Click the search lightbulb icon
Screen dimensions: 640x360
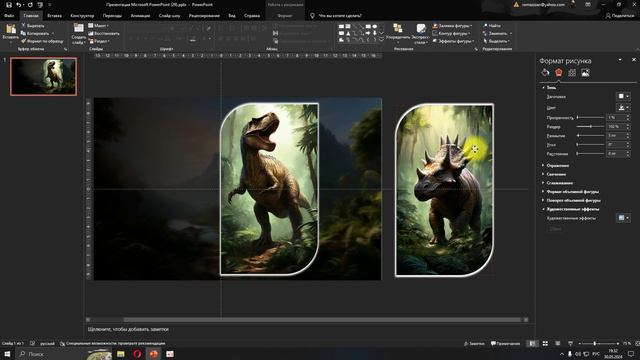312,16
